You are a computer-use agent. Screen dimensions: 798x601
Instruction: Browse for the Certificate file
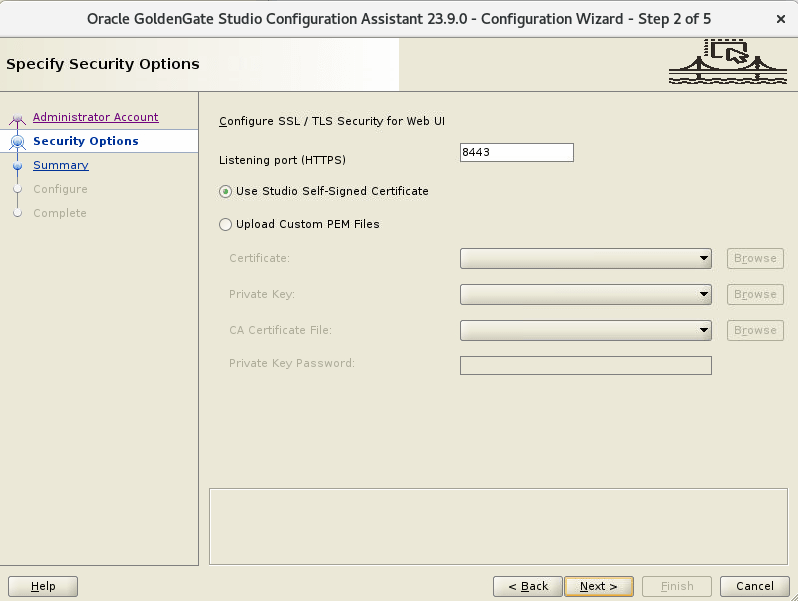(x=755, y=259)
